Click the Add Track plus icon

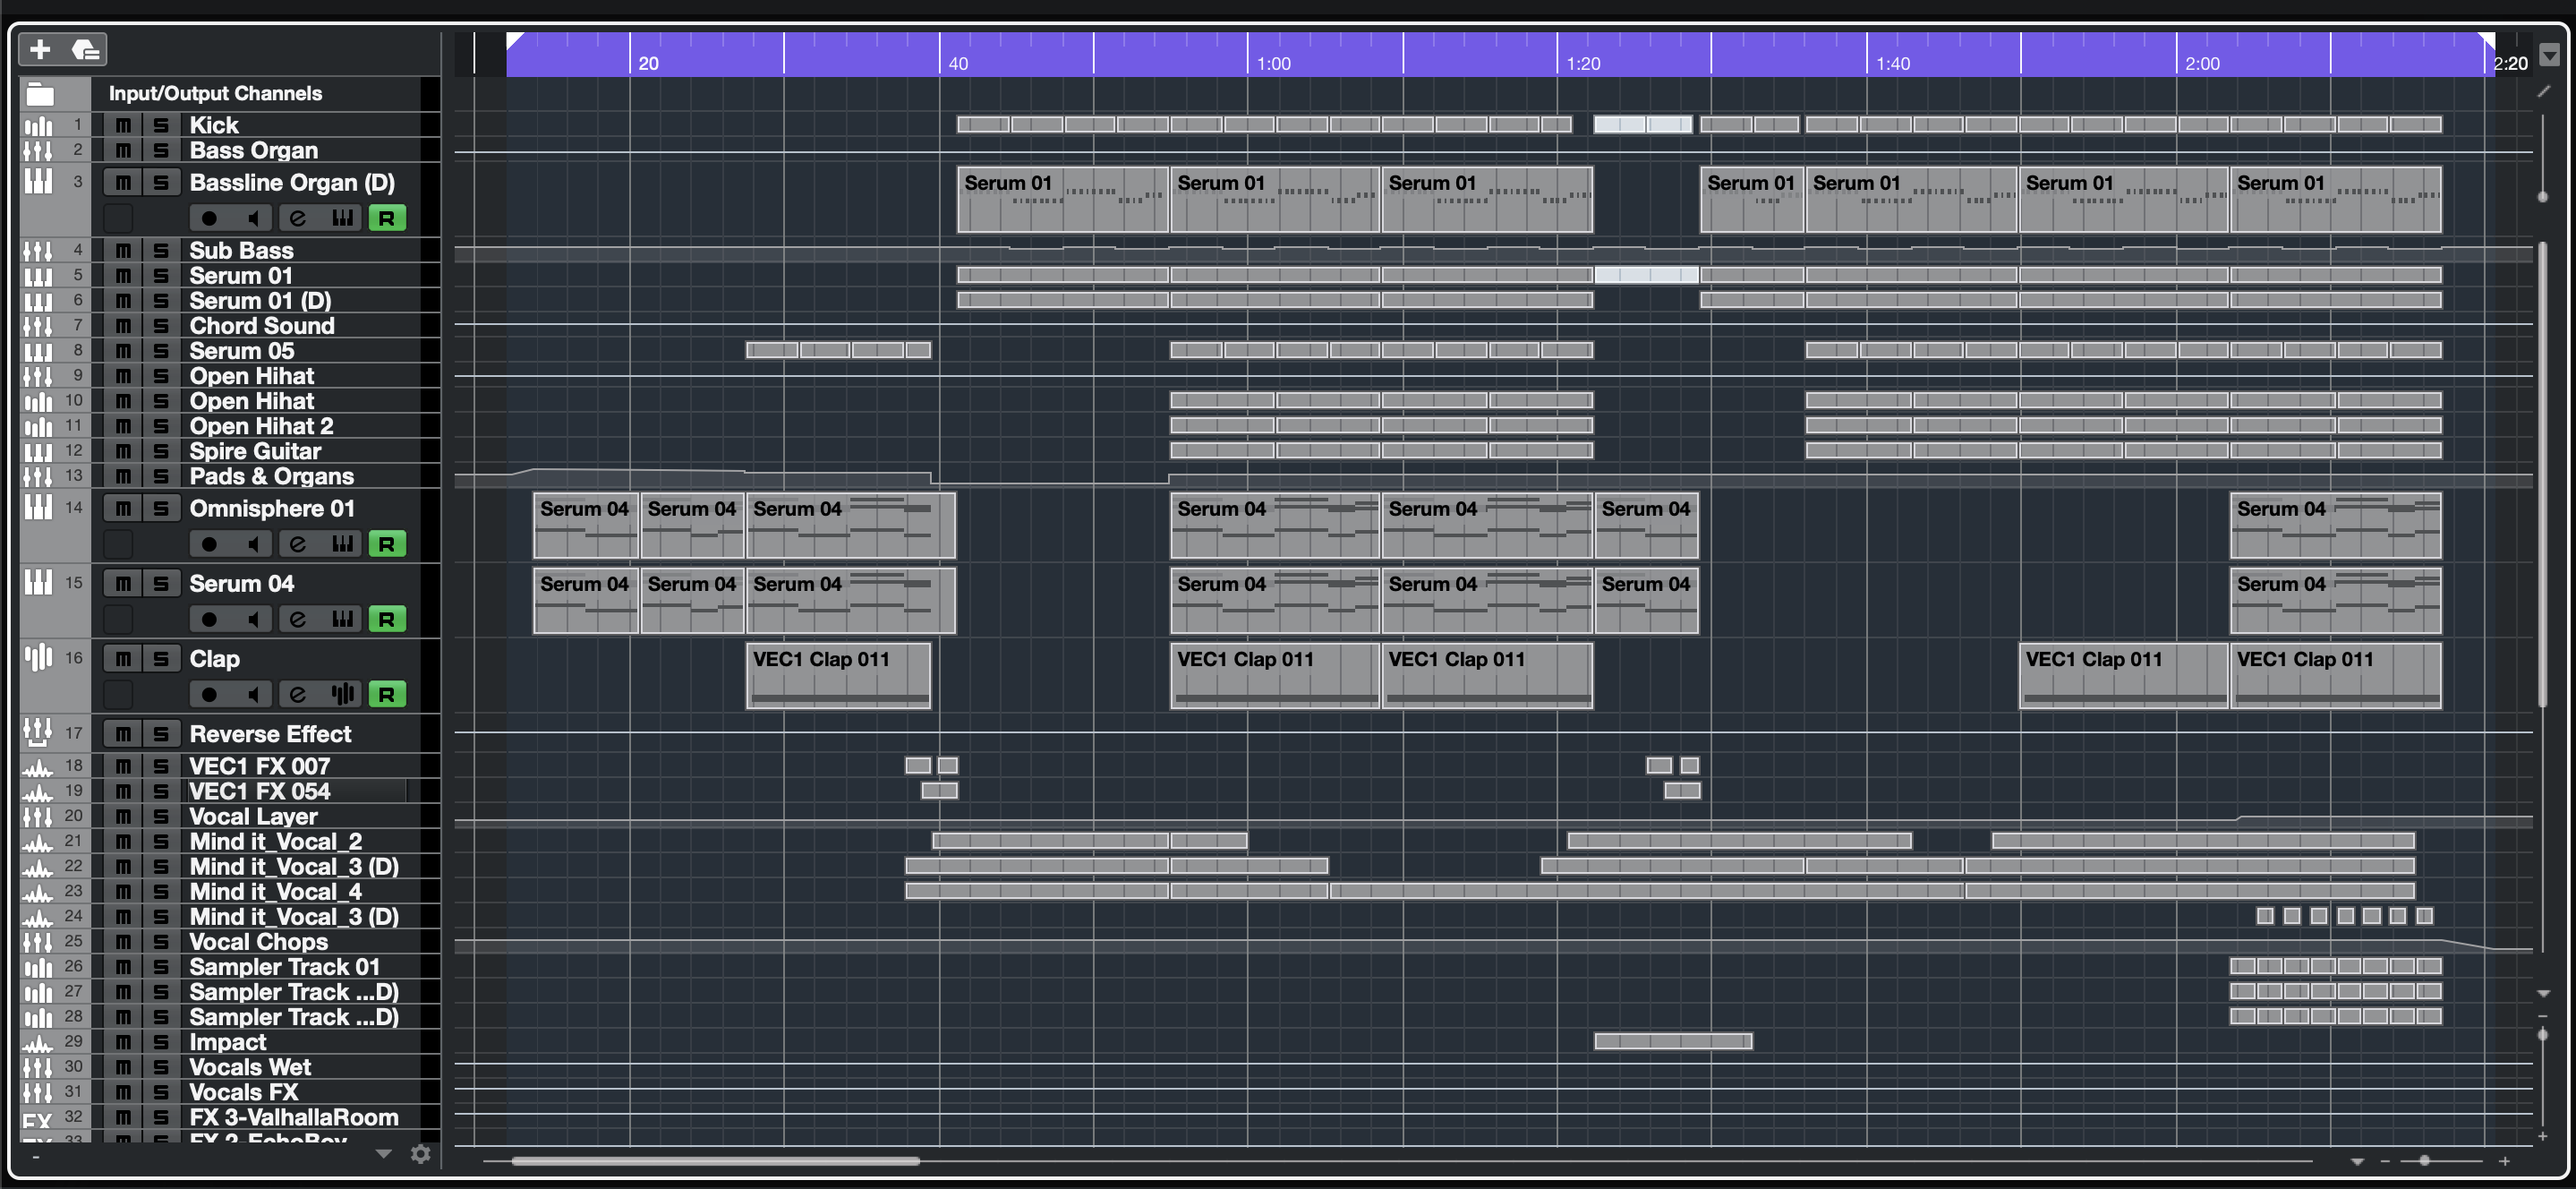point(40,49)
